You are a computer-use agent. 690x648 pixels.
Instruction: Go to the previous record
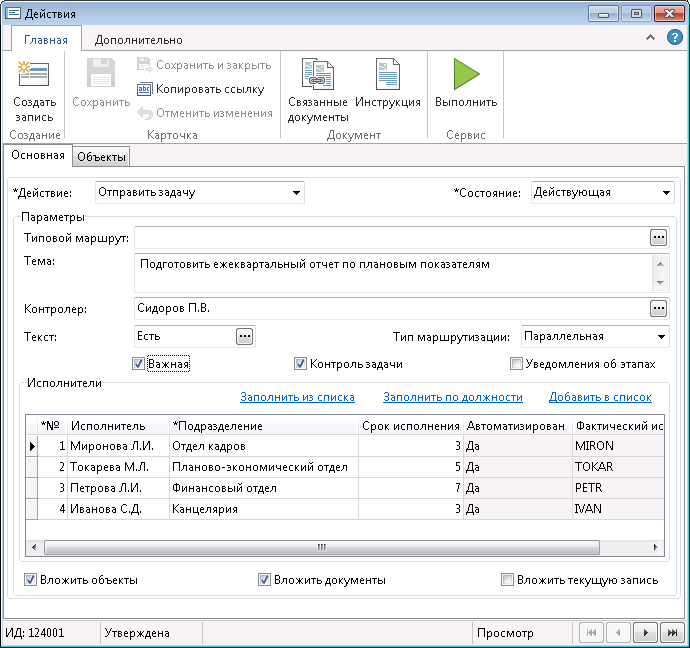click(618, 633)
